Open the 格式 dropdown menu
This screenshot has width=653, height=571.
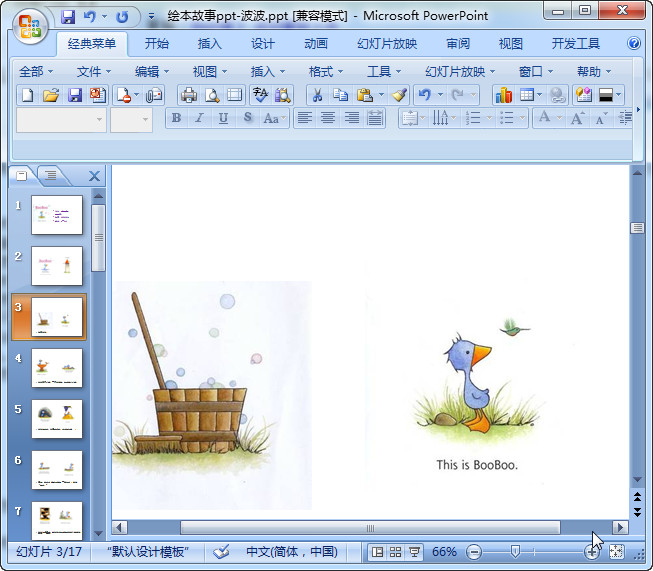coord(326,72)
